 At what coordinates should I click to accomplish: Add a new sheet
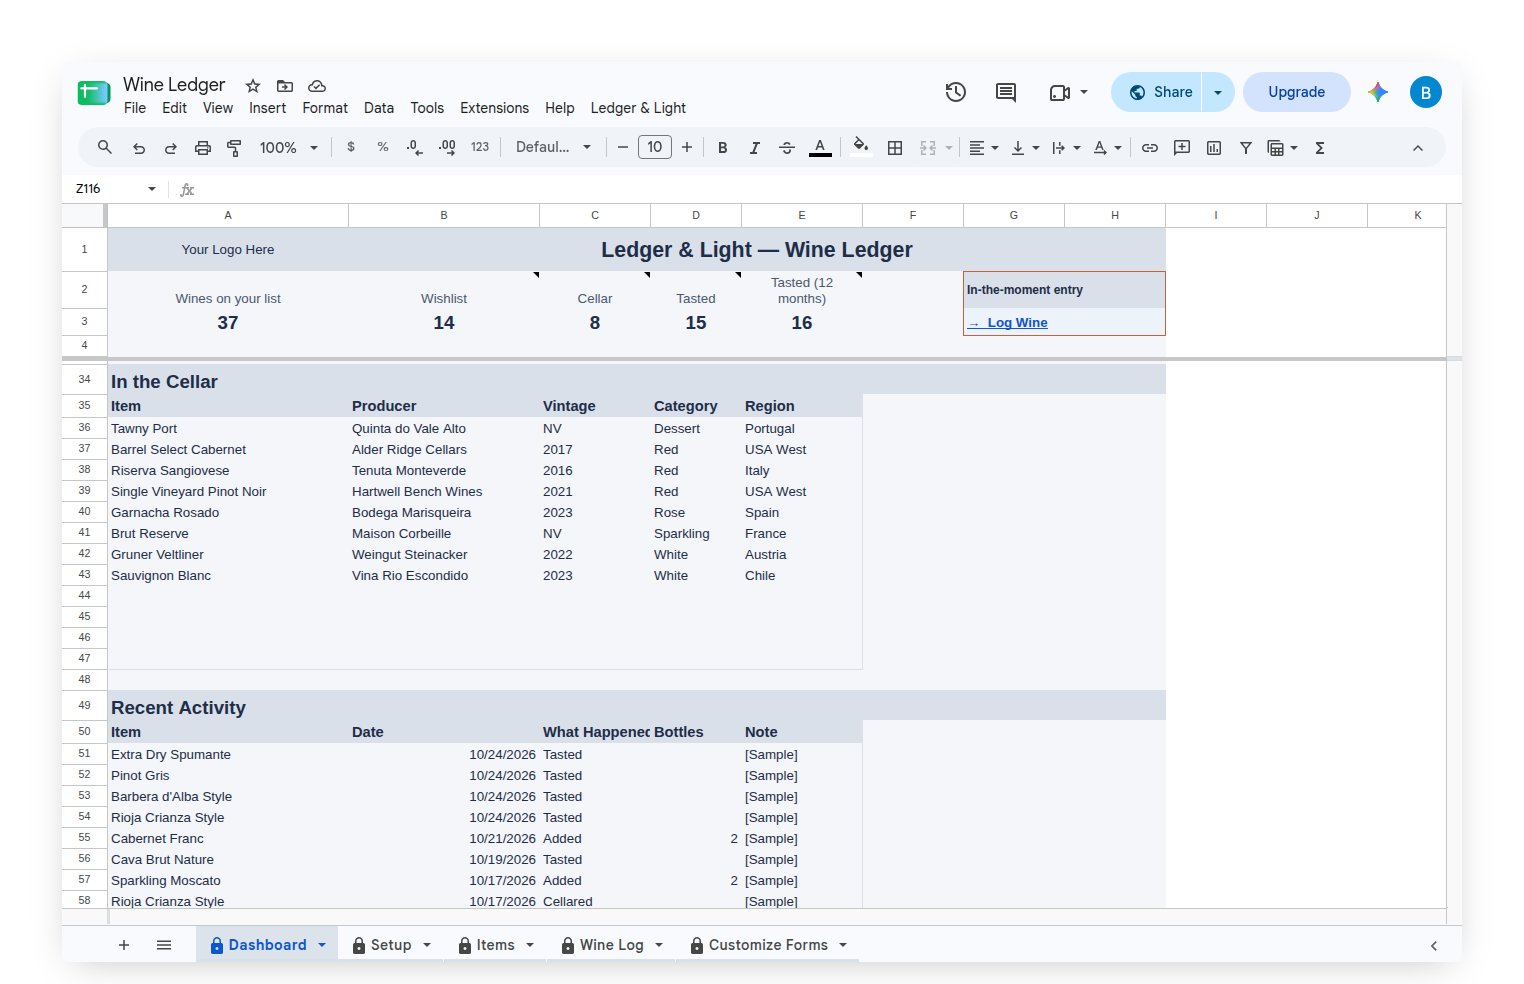tap(124, 945)
